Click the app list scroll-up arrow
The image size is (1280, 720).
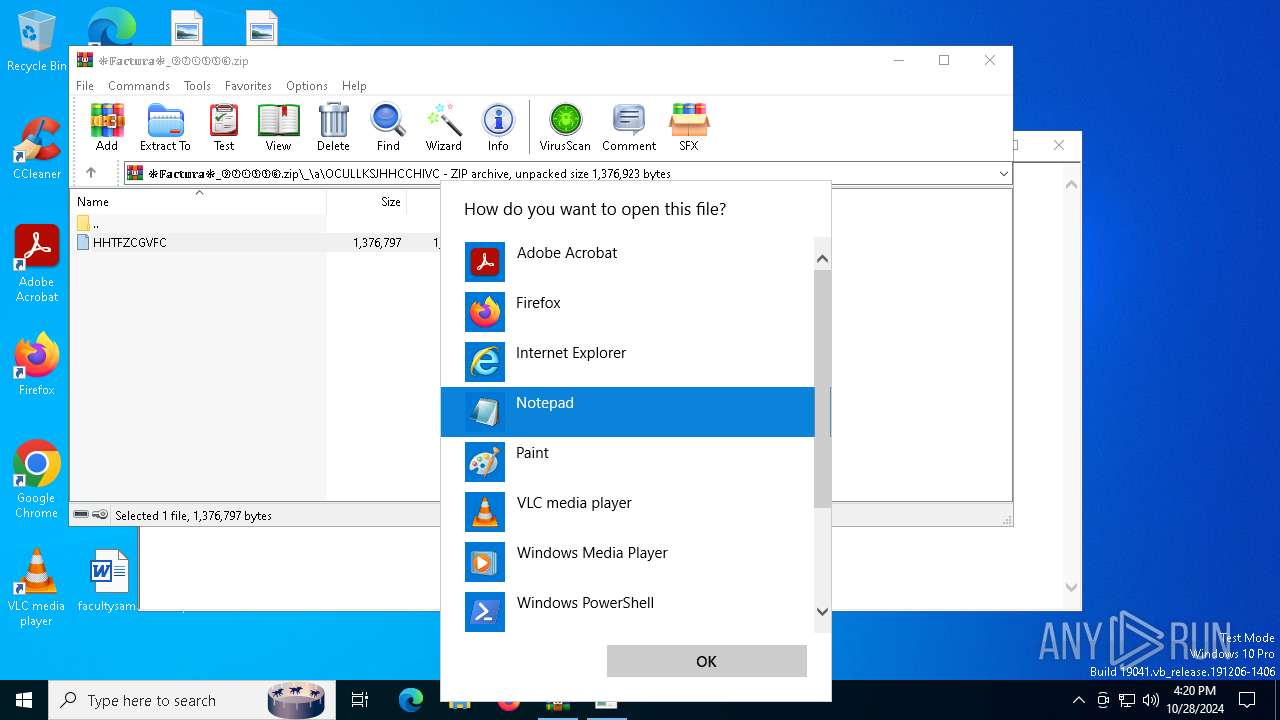823,259
